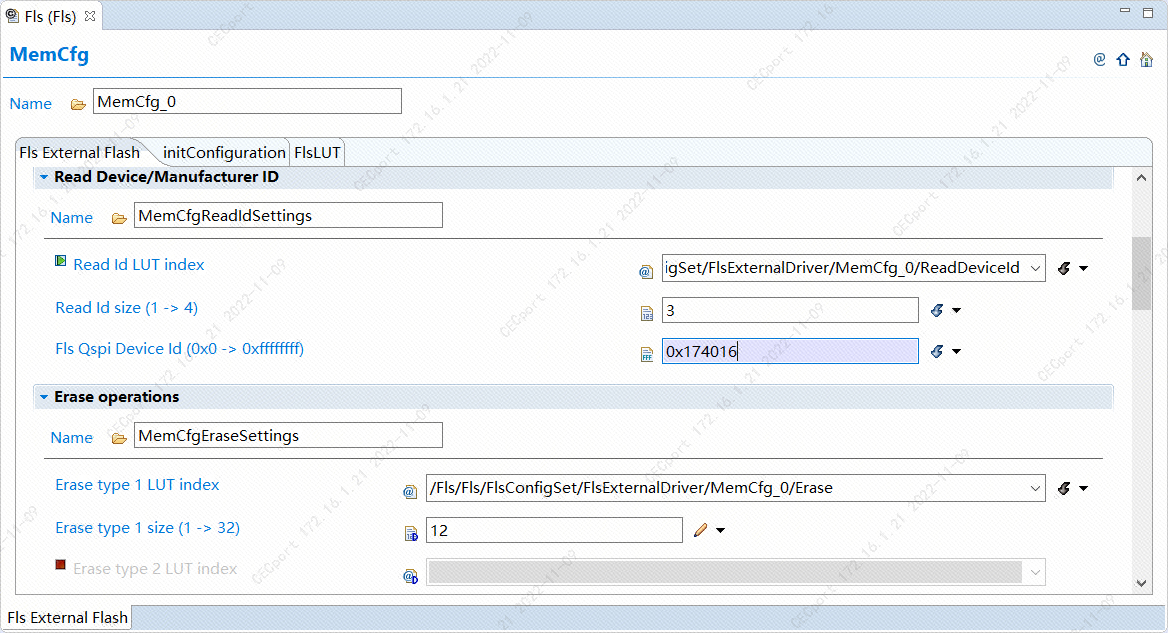Toggle the green Read Id LUT index enable box
Viewport: 1168px width, 633px height.
[61, 262]
